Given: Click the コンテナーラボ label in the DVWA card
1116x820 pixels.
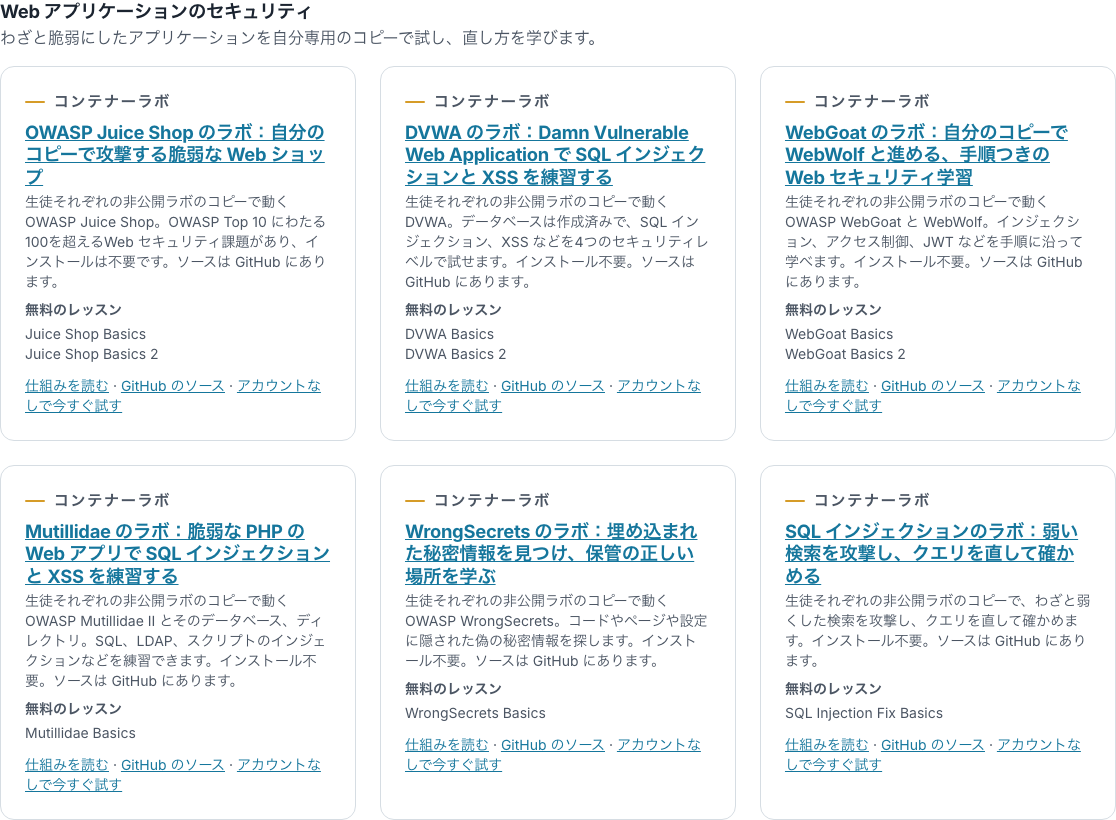Looking at the screenshot, I should pos(492,101).
